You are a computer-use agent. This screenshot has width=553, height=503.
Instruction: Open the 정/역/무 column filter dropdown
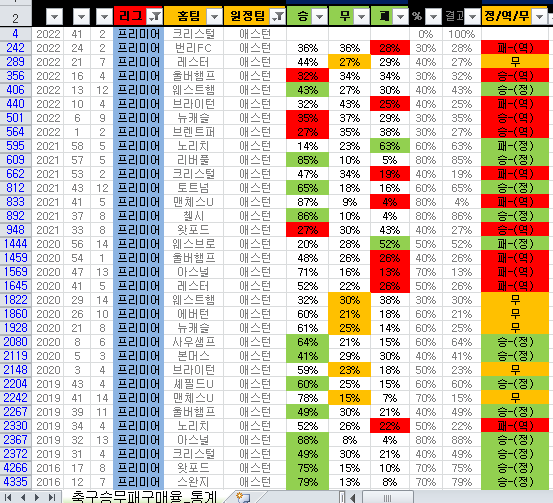[x=540, y=16]
